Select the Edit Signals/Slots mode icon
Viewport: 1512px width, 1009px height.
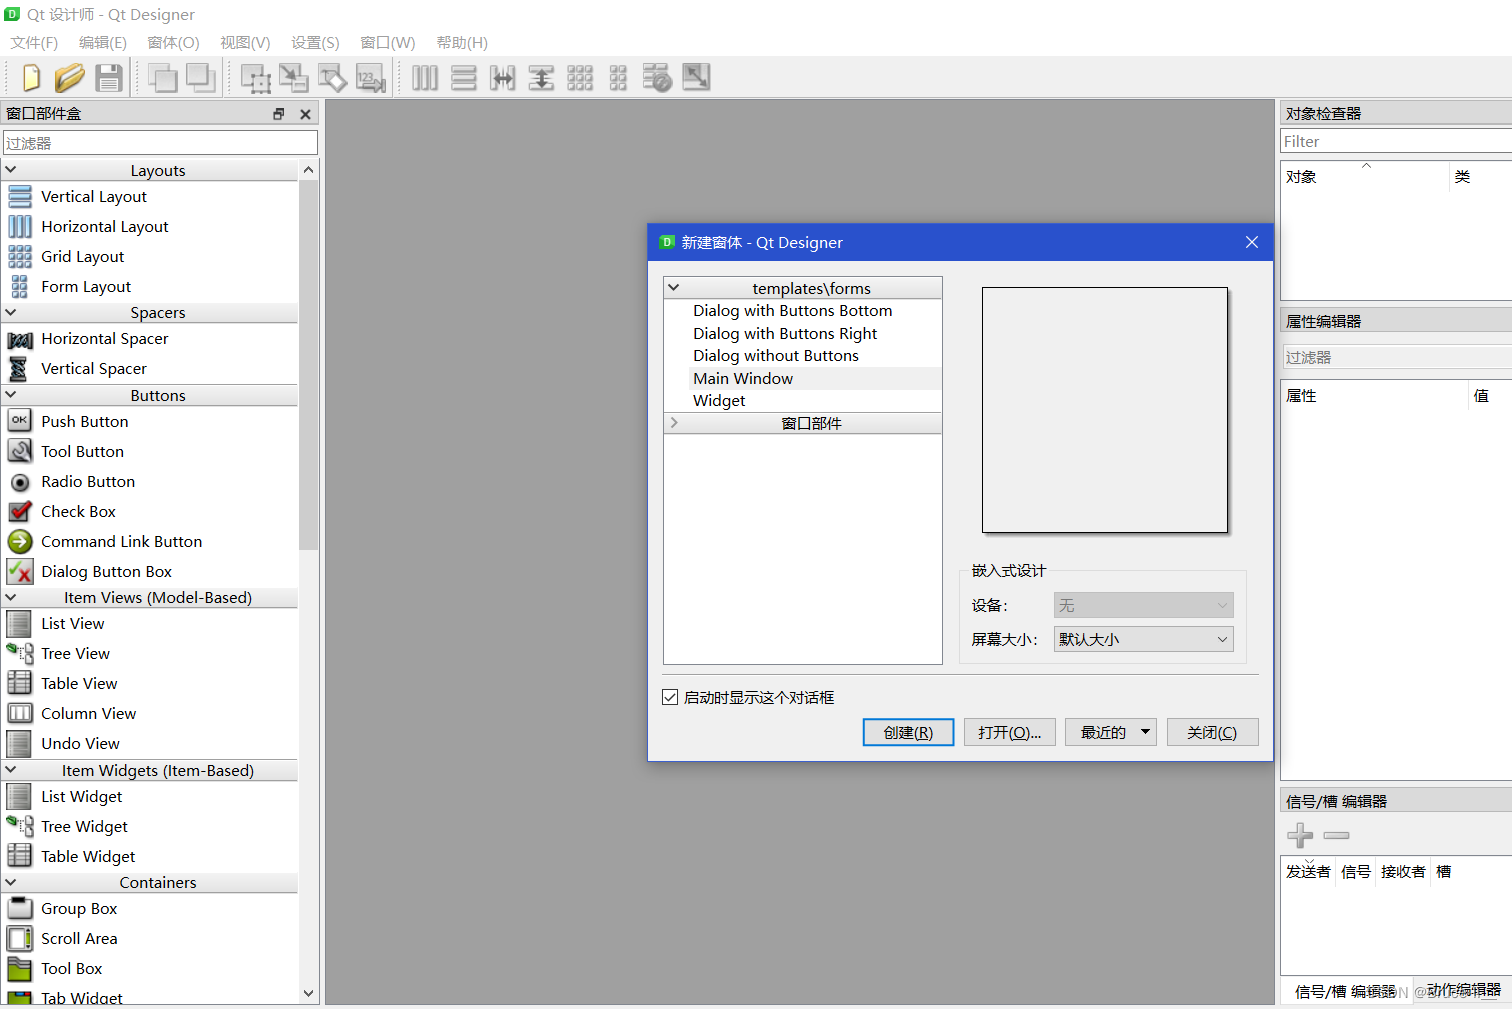coord(294,77)
